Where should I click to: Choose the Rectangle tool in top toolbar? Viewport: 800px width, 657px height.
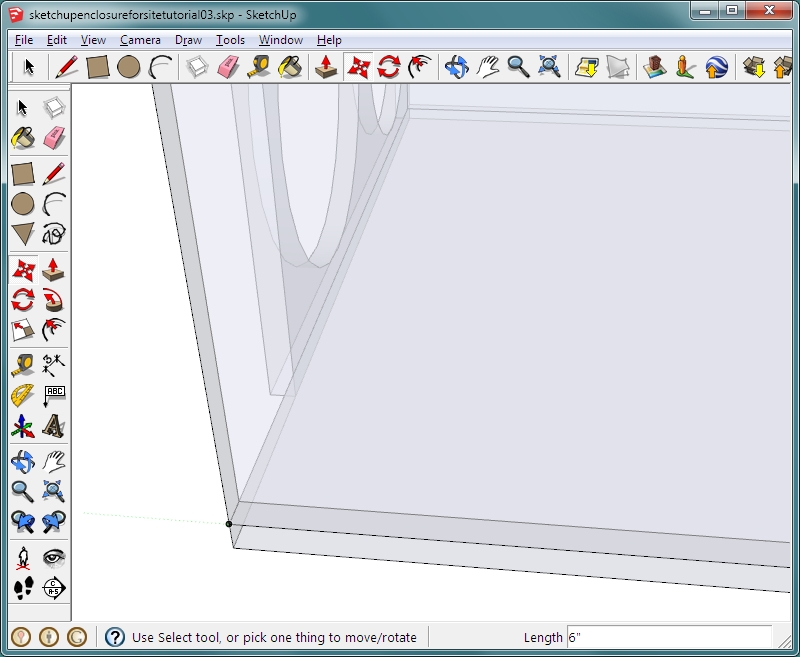[97, 67]
